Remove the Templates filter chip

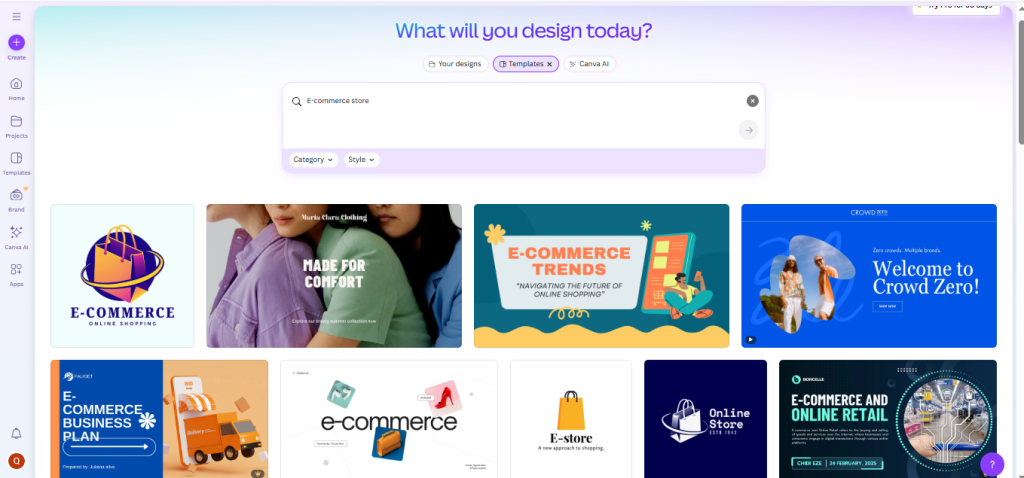549,64
